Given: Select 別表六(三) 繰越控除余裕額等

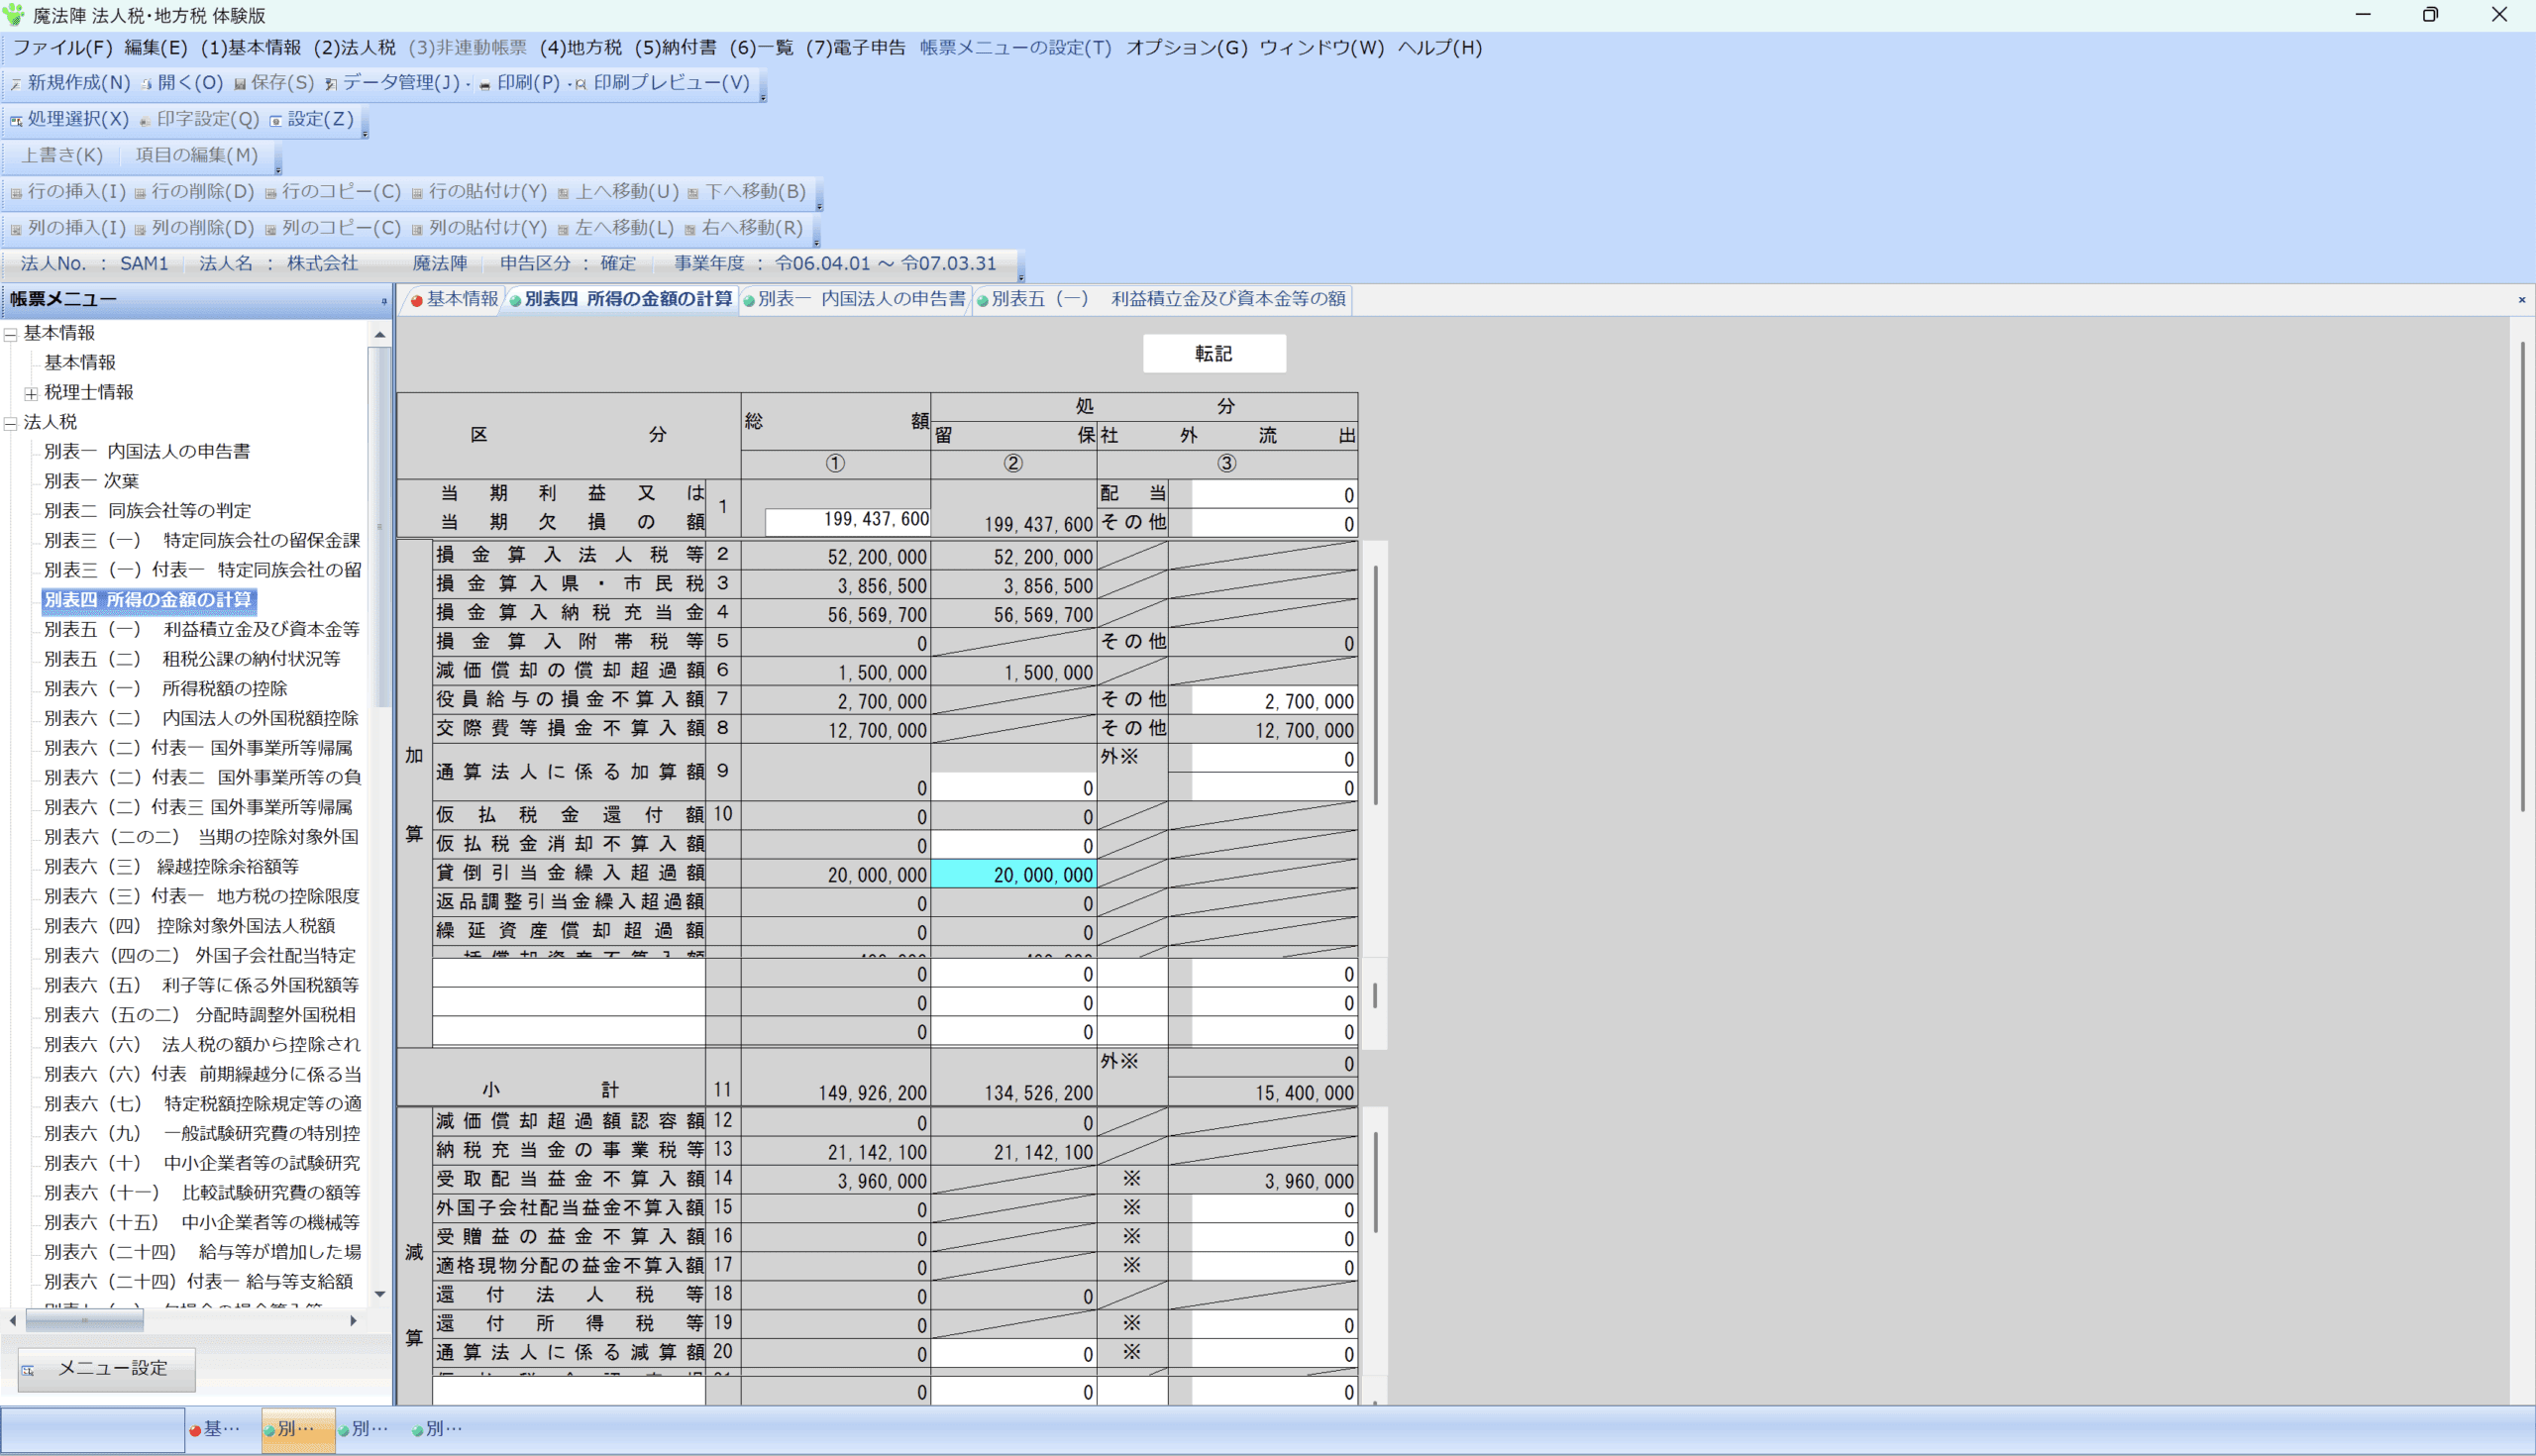Looking at the screenshot, I should (x=171, y=867).
